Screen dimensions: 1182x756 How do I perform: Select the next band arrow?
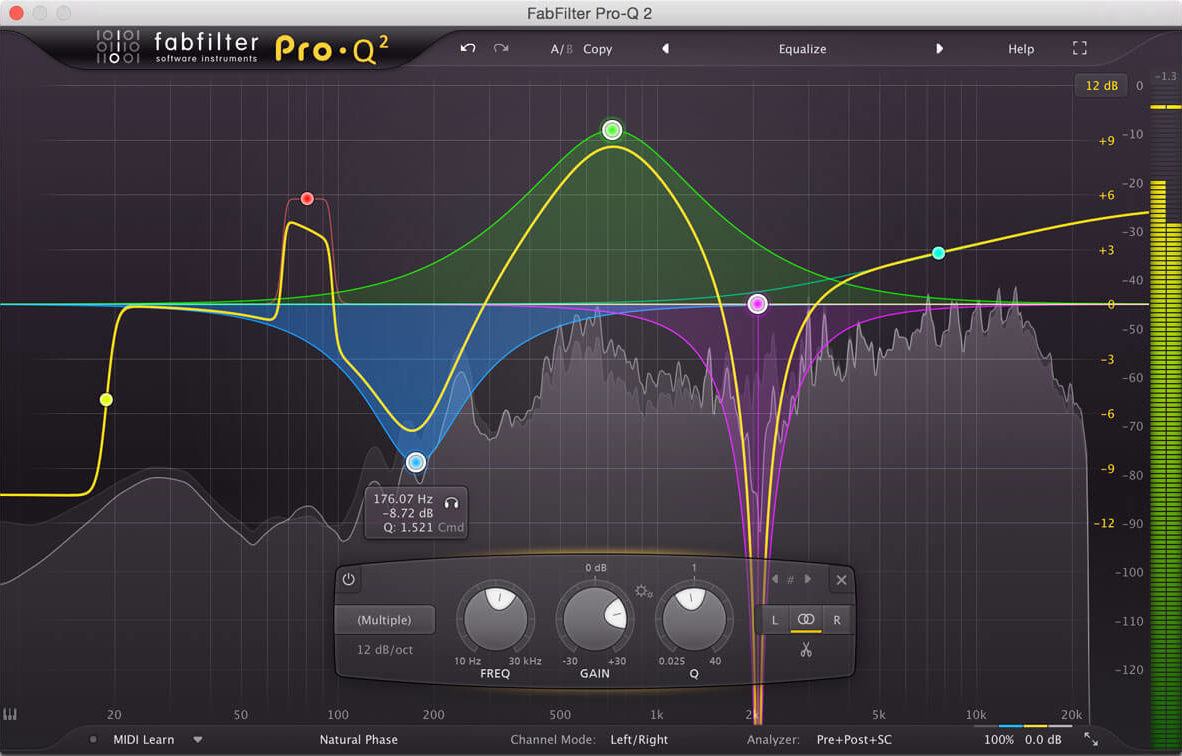tap(808, 579)
